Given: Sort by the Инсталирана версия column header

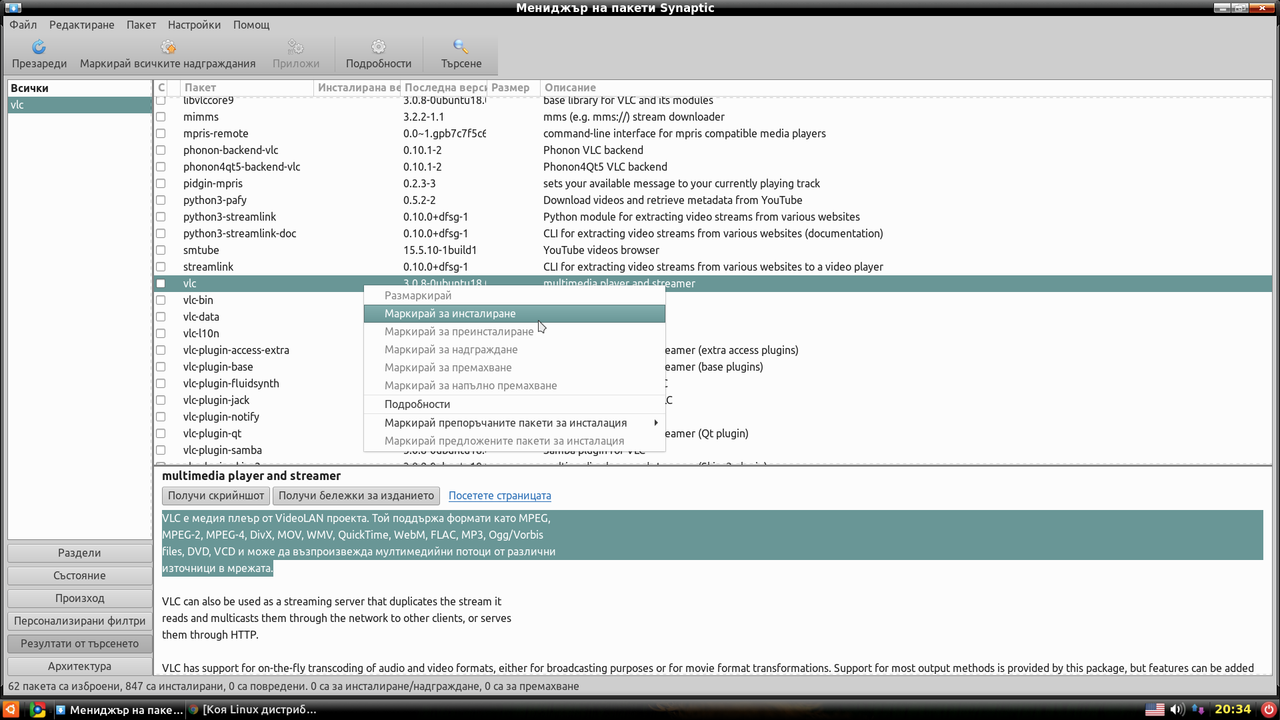Looking at the screenshot, I should pyautogui.click(x=357, y=88).
